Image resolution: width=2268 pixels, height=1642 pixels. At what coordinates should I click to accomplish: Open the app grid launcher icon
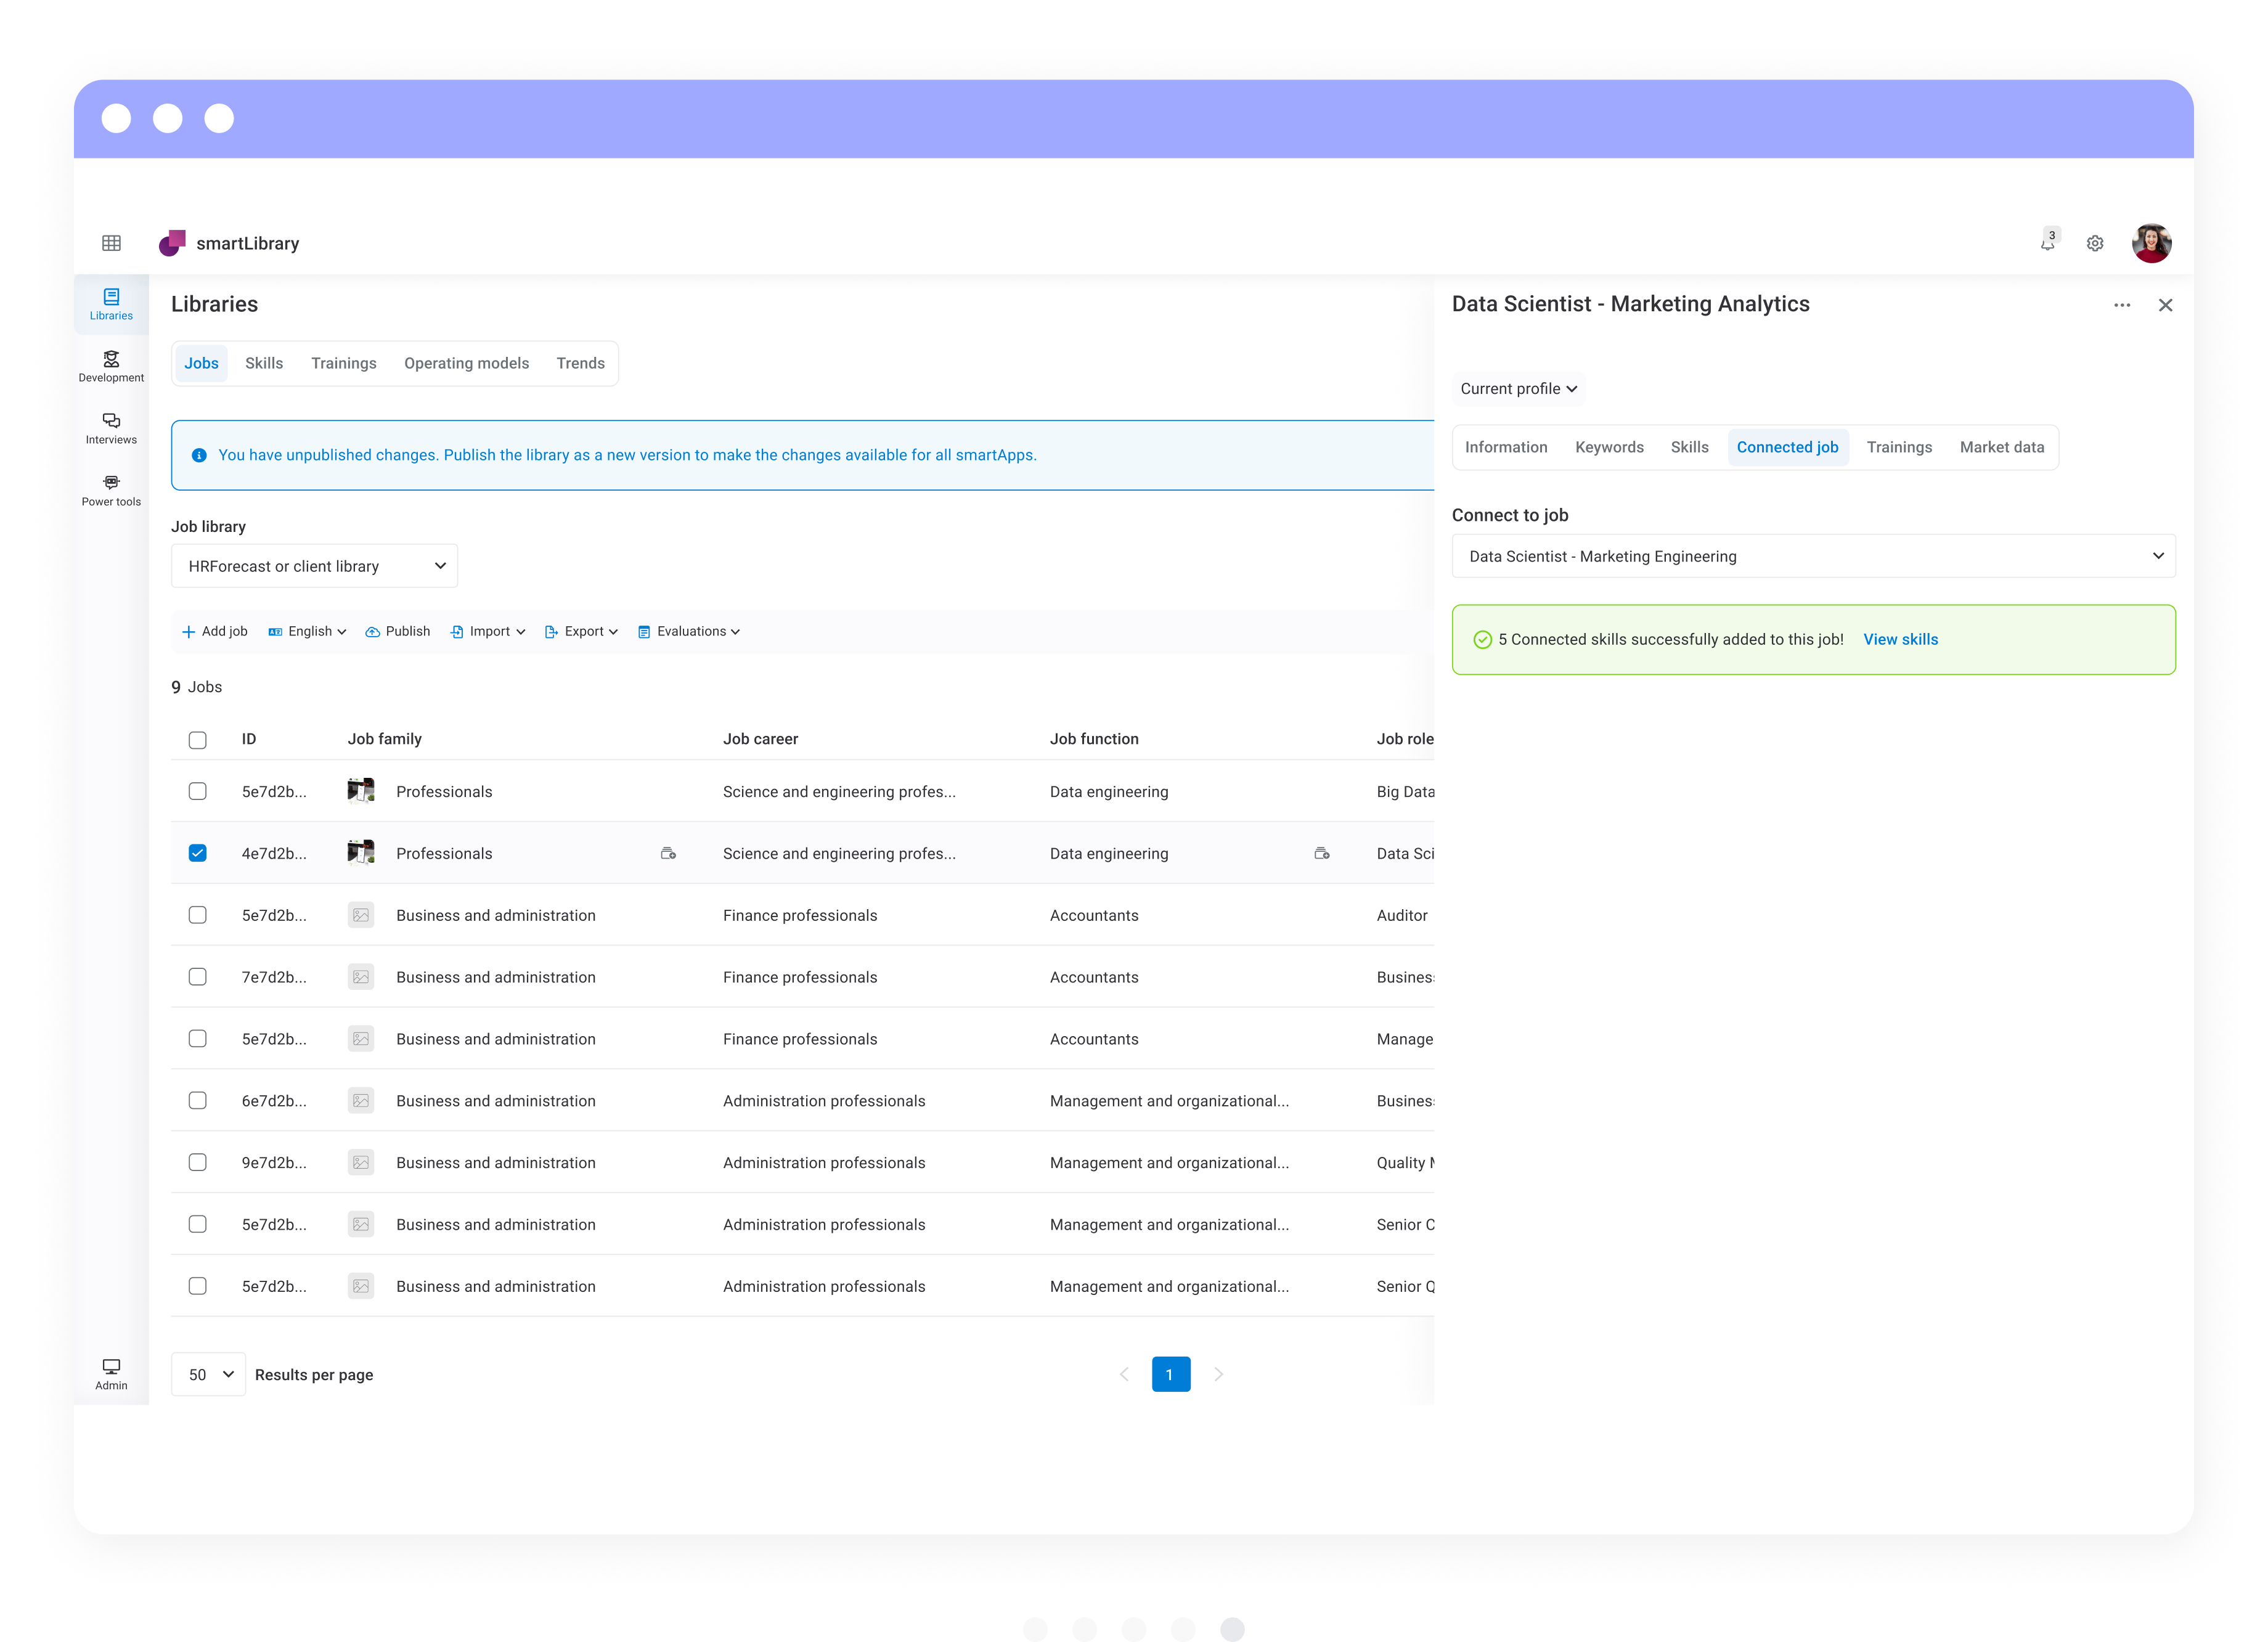(111, 243)
